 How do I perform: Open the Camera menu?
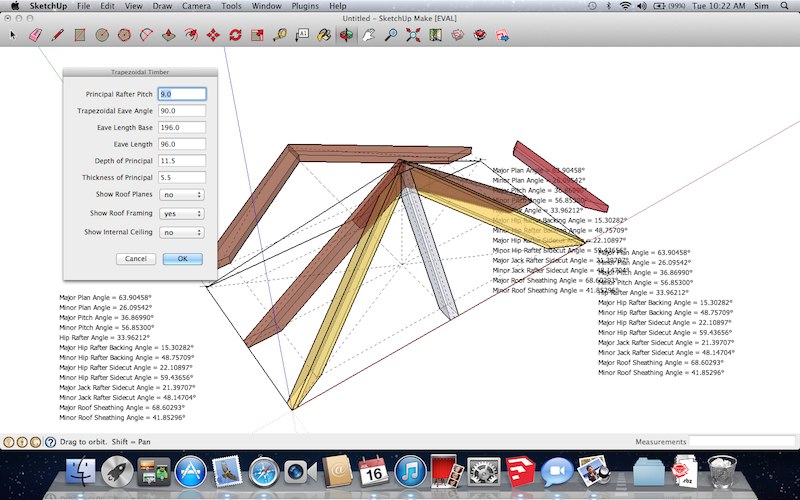(x=196, y=6)
